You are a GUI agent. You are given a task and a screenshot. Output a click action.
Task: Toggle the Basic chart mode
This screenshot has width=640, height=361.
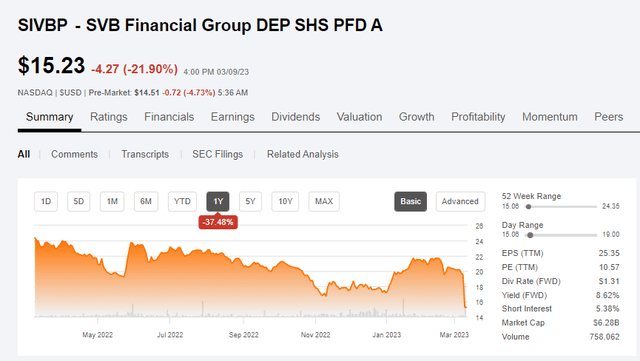[411, 201]
